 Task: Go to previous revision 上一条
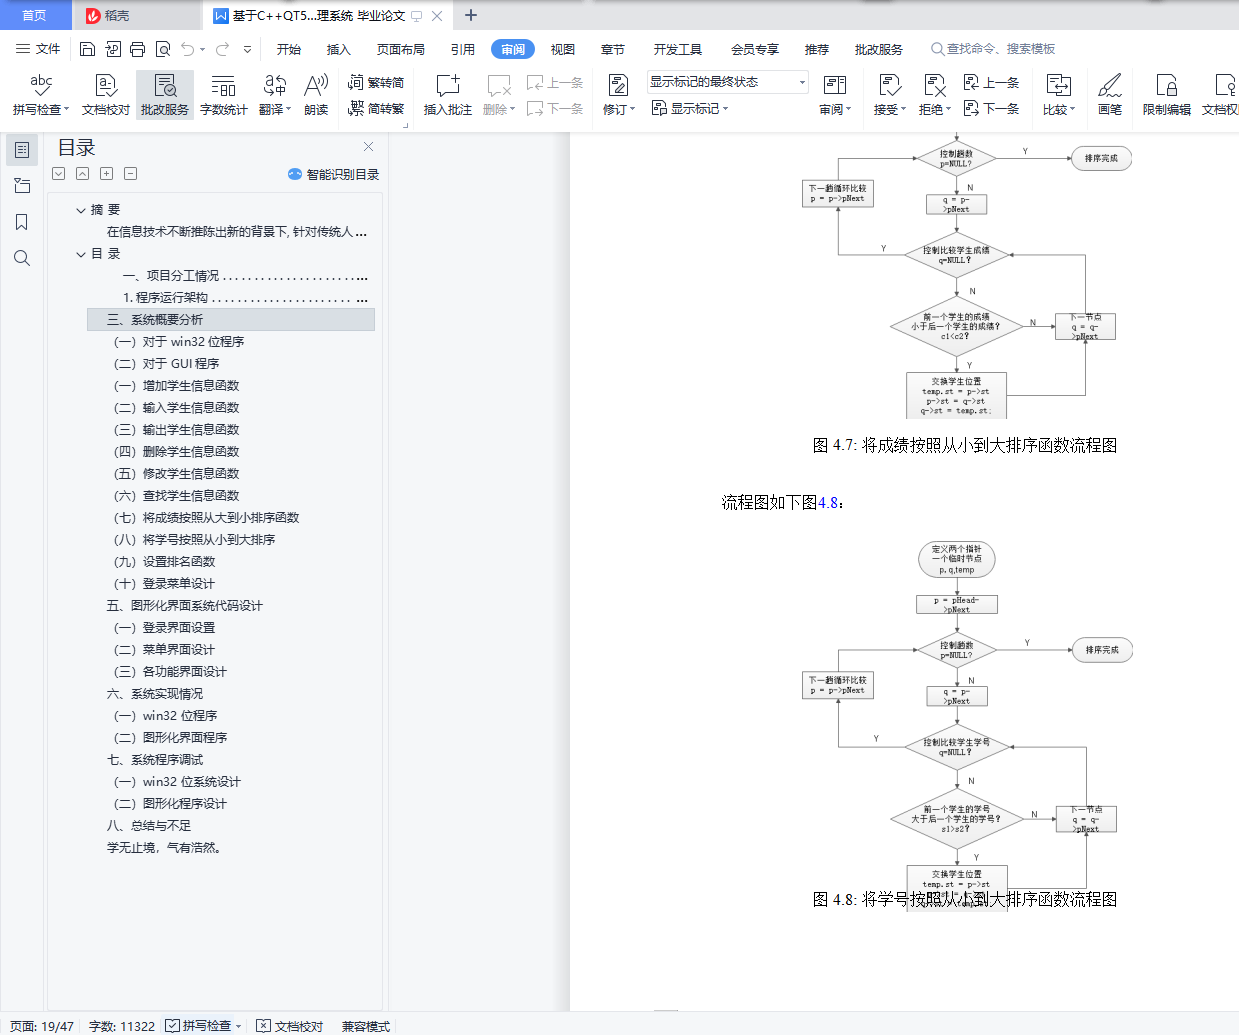(992, 83)
